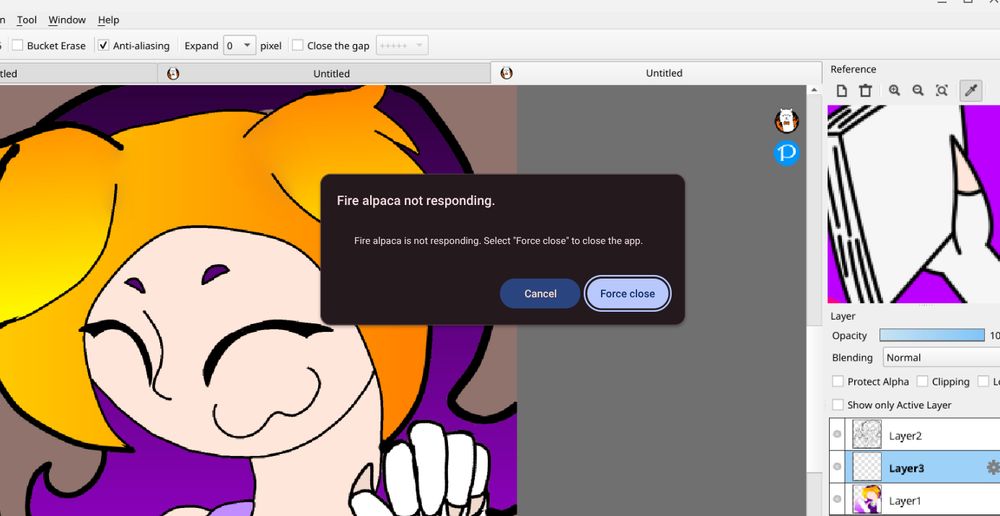The image size is (1000, 516).
Task: Fit the reference image to panel view
Action: tap(942, 91)
